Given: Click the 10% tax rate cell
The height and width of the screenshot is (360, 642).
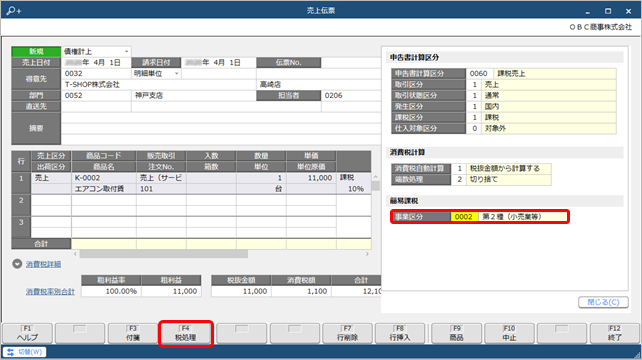Looking at the screenshot, I should click(x=354, y=189).
